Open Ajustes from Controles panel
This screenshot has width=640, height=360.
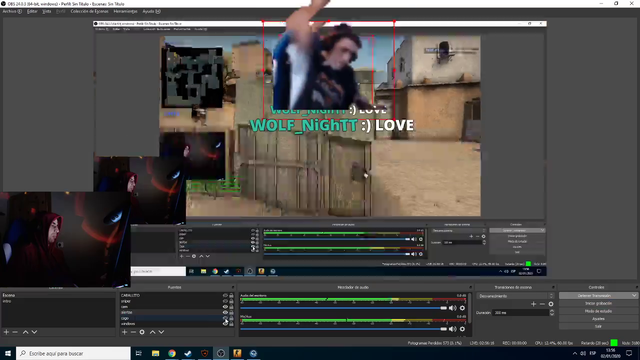pos(598,319)
